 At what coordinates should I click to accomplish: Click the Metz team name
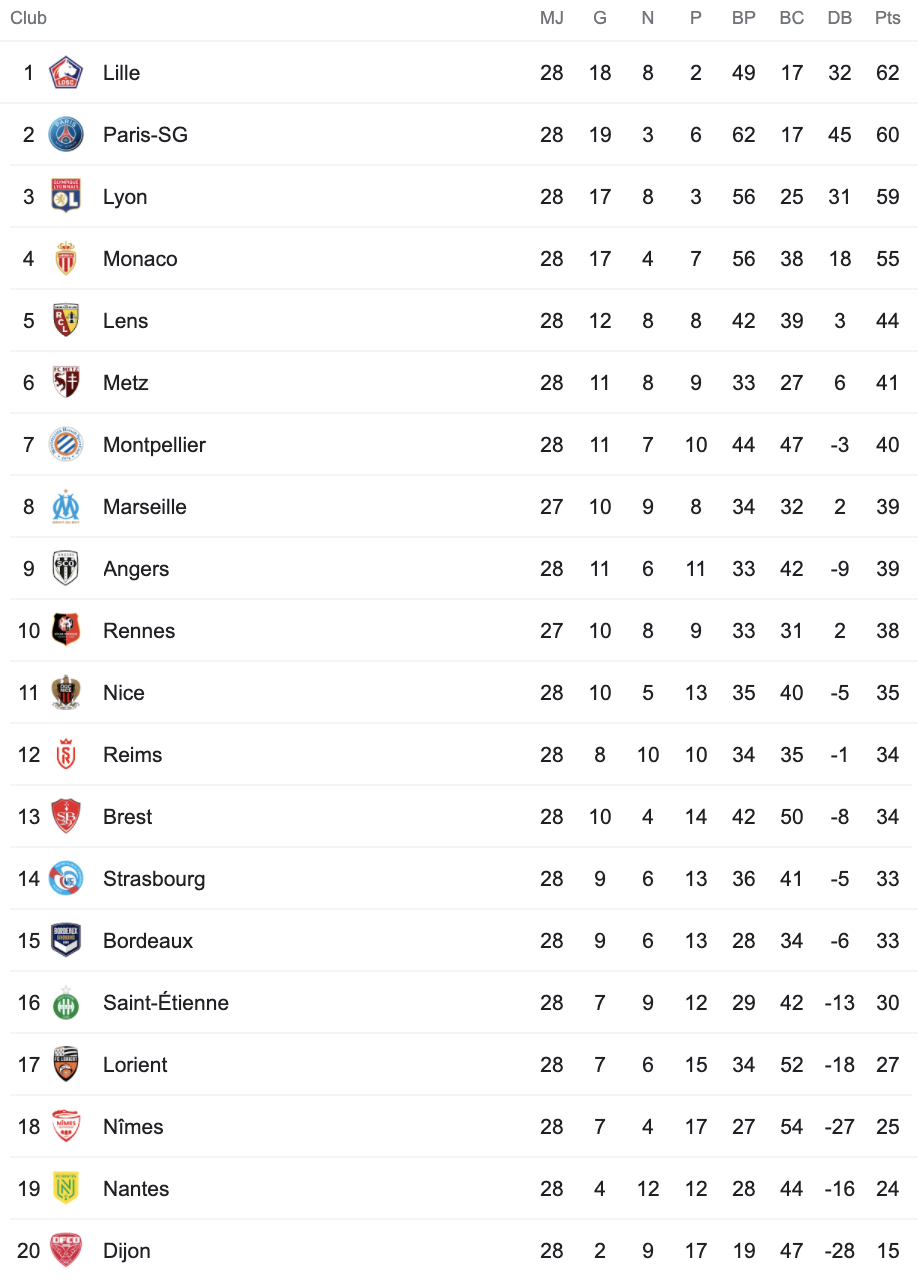(x=125, y=383)
